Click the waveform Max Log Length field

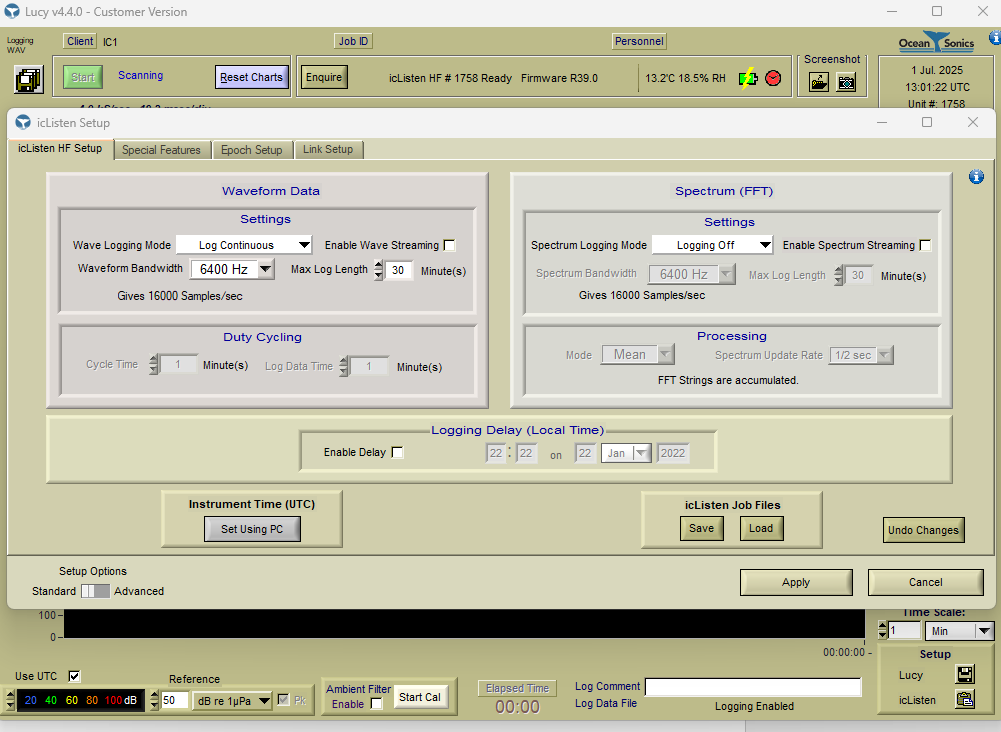pos(399,270)
